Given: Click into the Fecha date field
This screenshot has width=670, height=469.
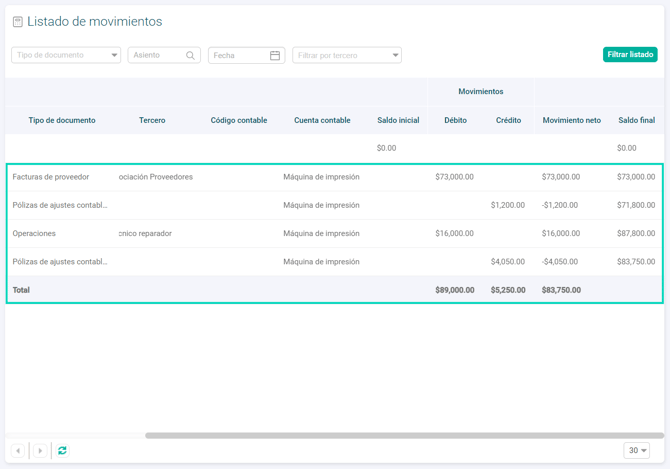Looking at the screenshot, I should pos(238,56).
